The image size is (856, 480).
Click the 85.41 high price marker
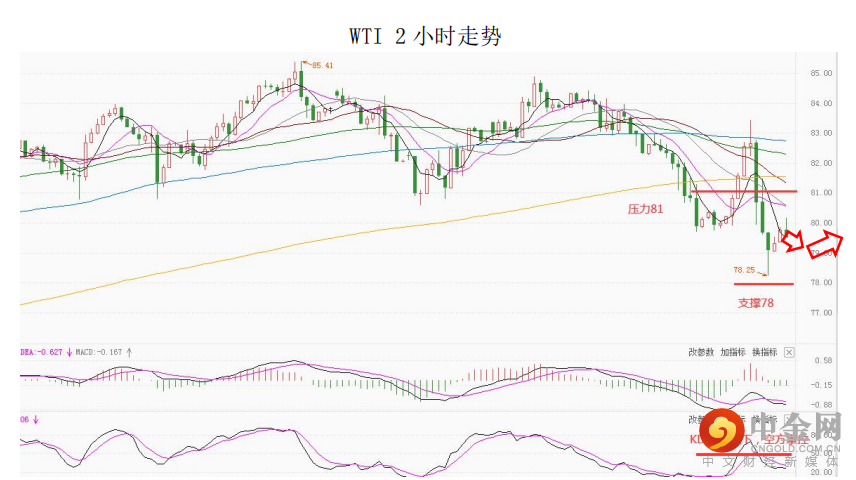pos(321,65)
